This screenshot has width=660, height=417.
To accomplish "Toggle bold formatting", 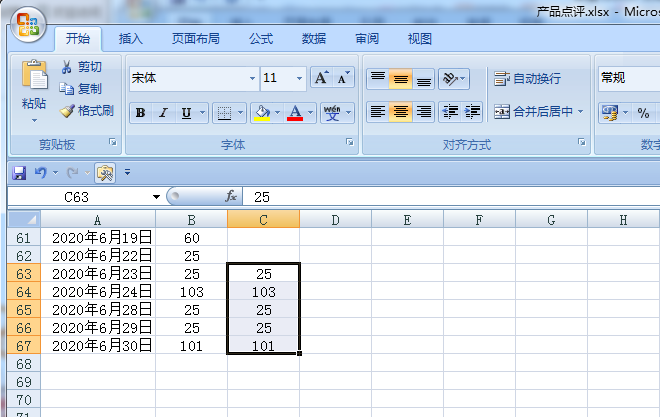I will pos(141,113).
